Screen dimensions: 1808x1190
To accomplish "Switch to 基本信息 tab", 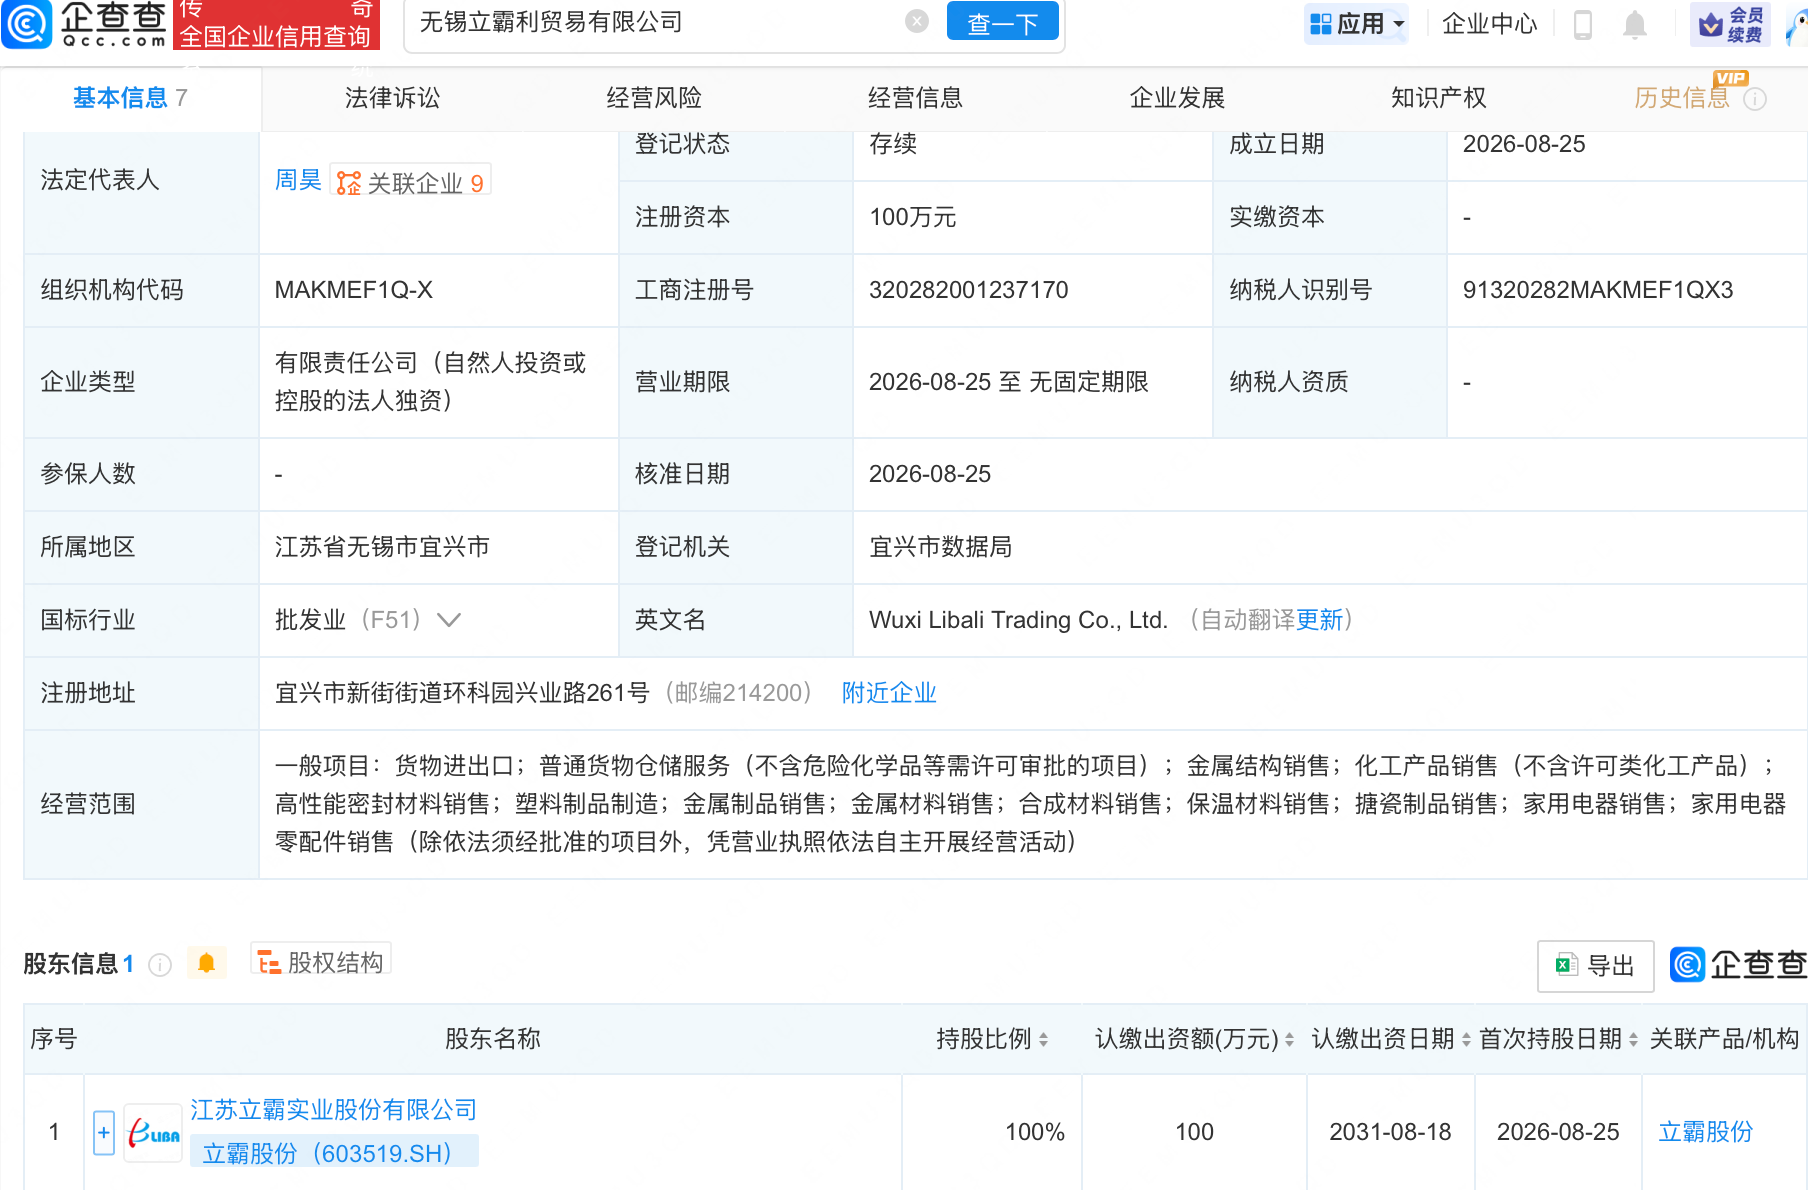I will (x=130, y=98).
